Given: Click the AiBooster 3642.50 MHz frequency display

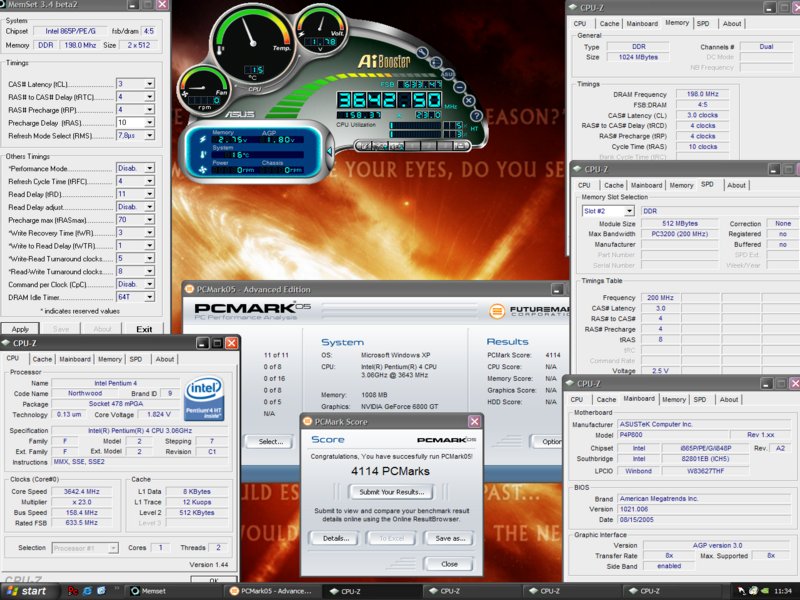Looking at the screenshot, I should [x=389, y=99].
